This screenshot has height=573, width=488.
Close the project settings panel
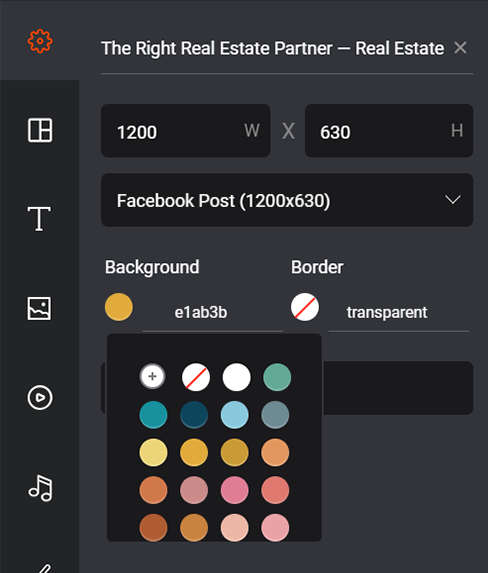(x=460, y=48)
